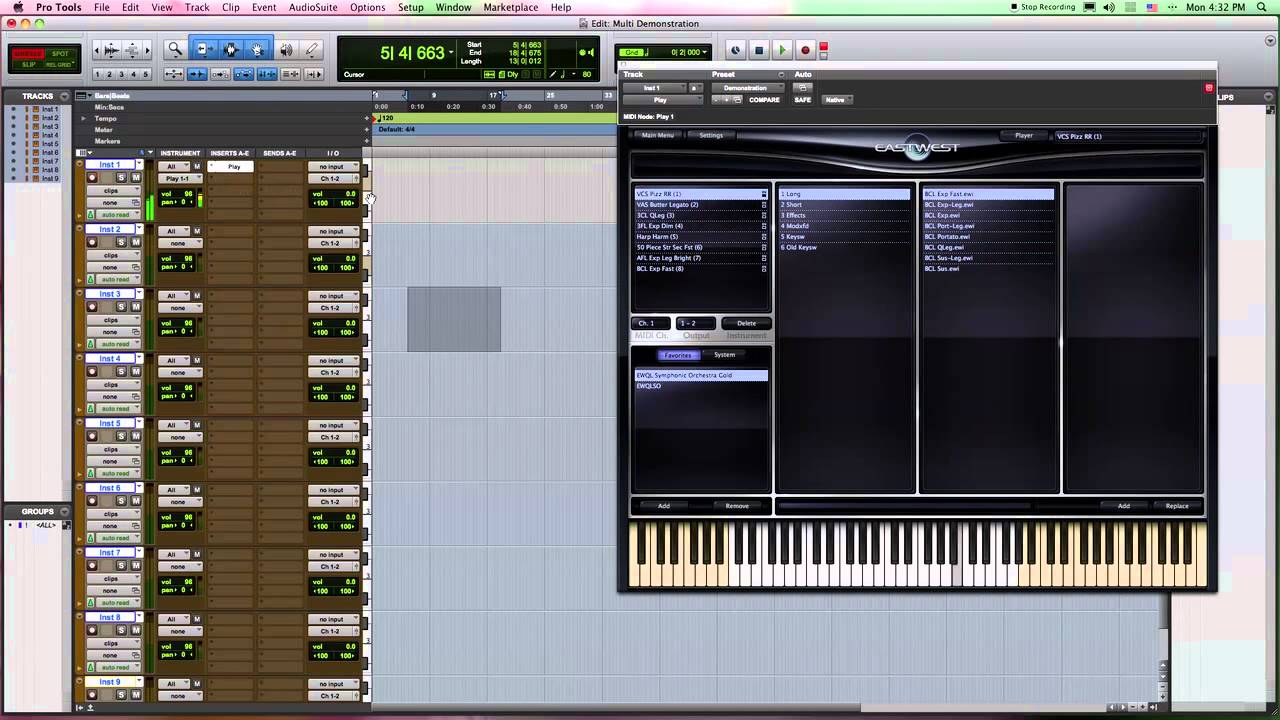The image size is (1280, 720).
Task: Enable Spot edit mode
Action: (61, 54)
